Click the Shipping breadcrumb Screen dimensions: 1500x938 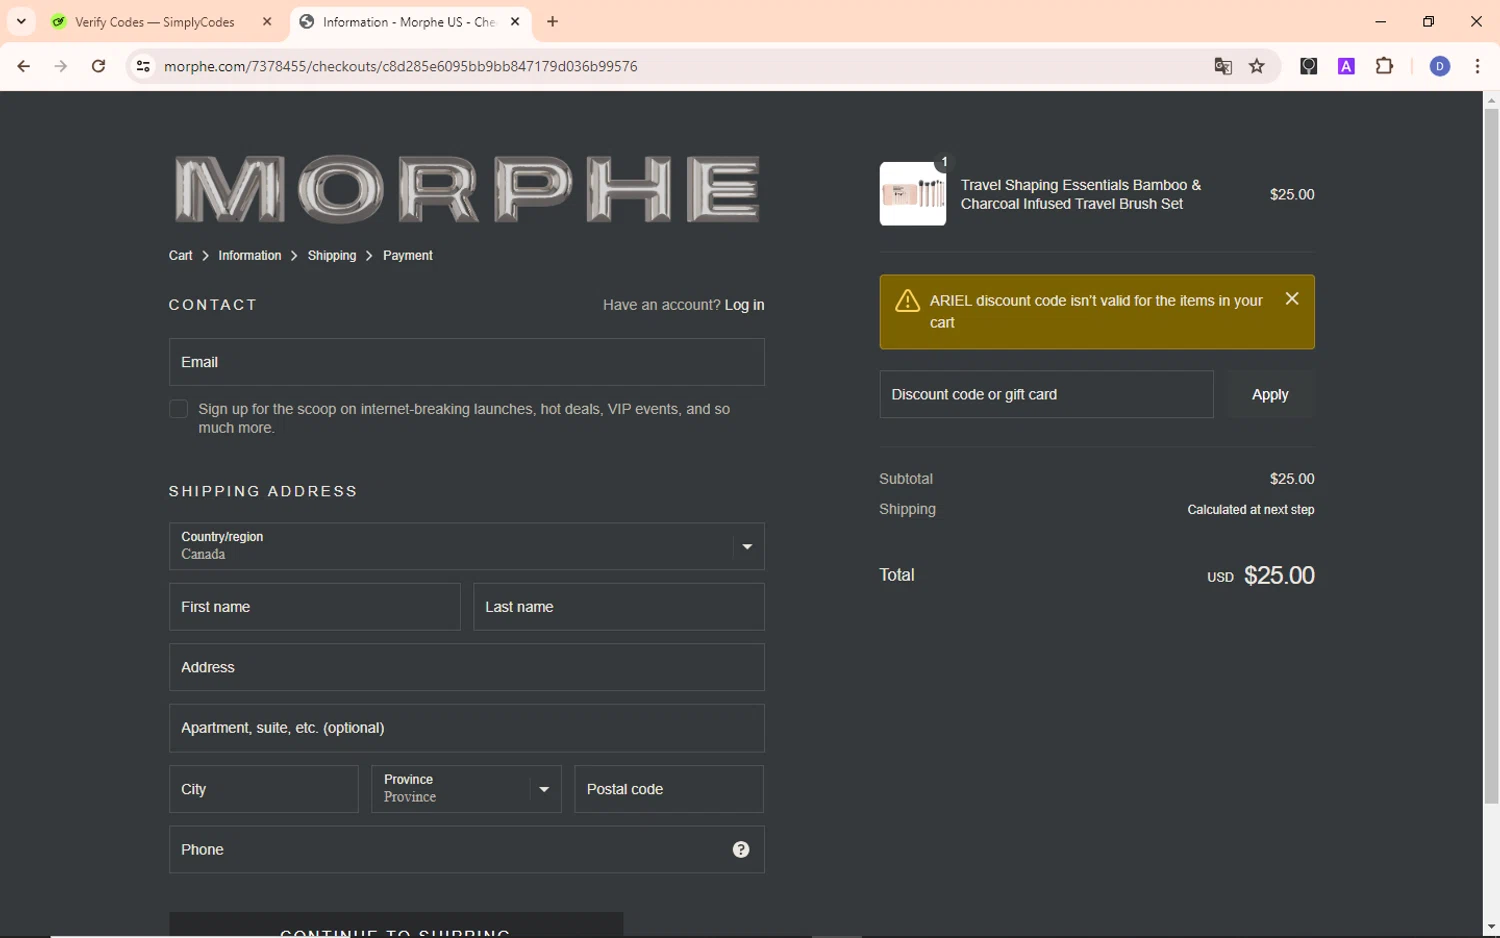coord(332,255)
